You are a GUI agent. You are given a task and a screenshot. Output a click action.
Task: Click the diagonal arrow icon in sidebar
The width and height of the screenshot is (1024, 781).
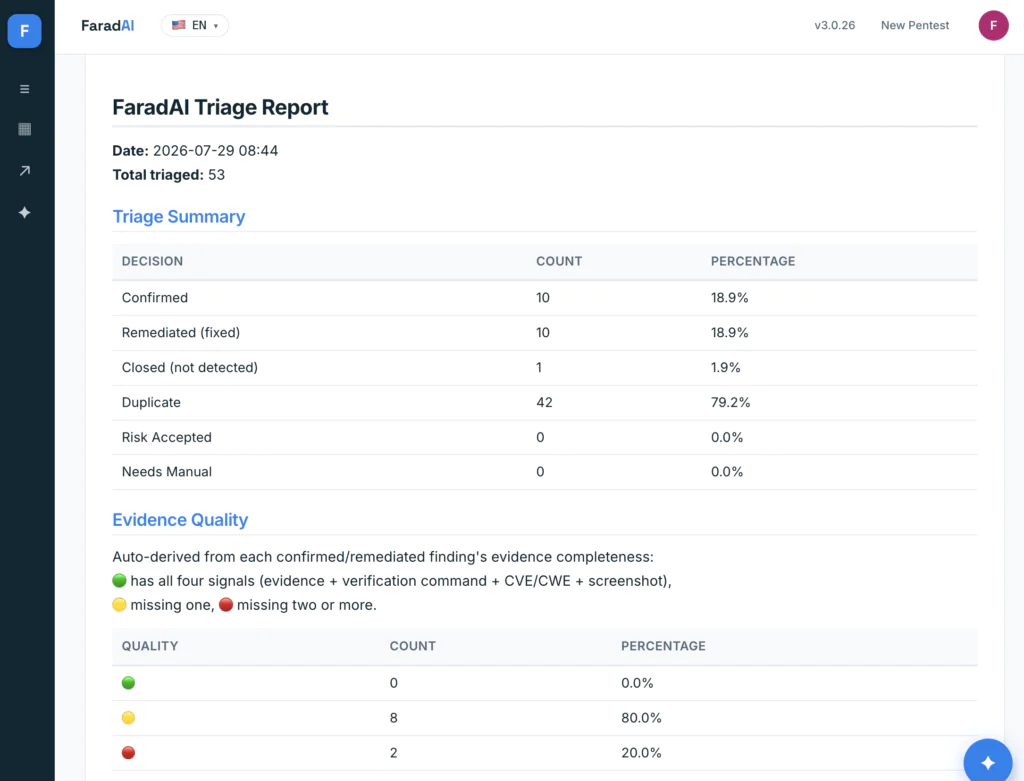tap(25, 170)
